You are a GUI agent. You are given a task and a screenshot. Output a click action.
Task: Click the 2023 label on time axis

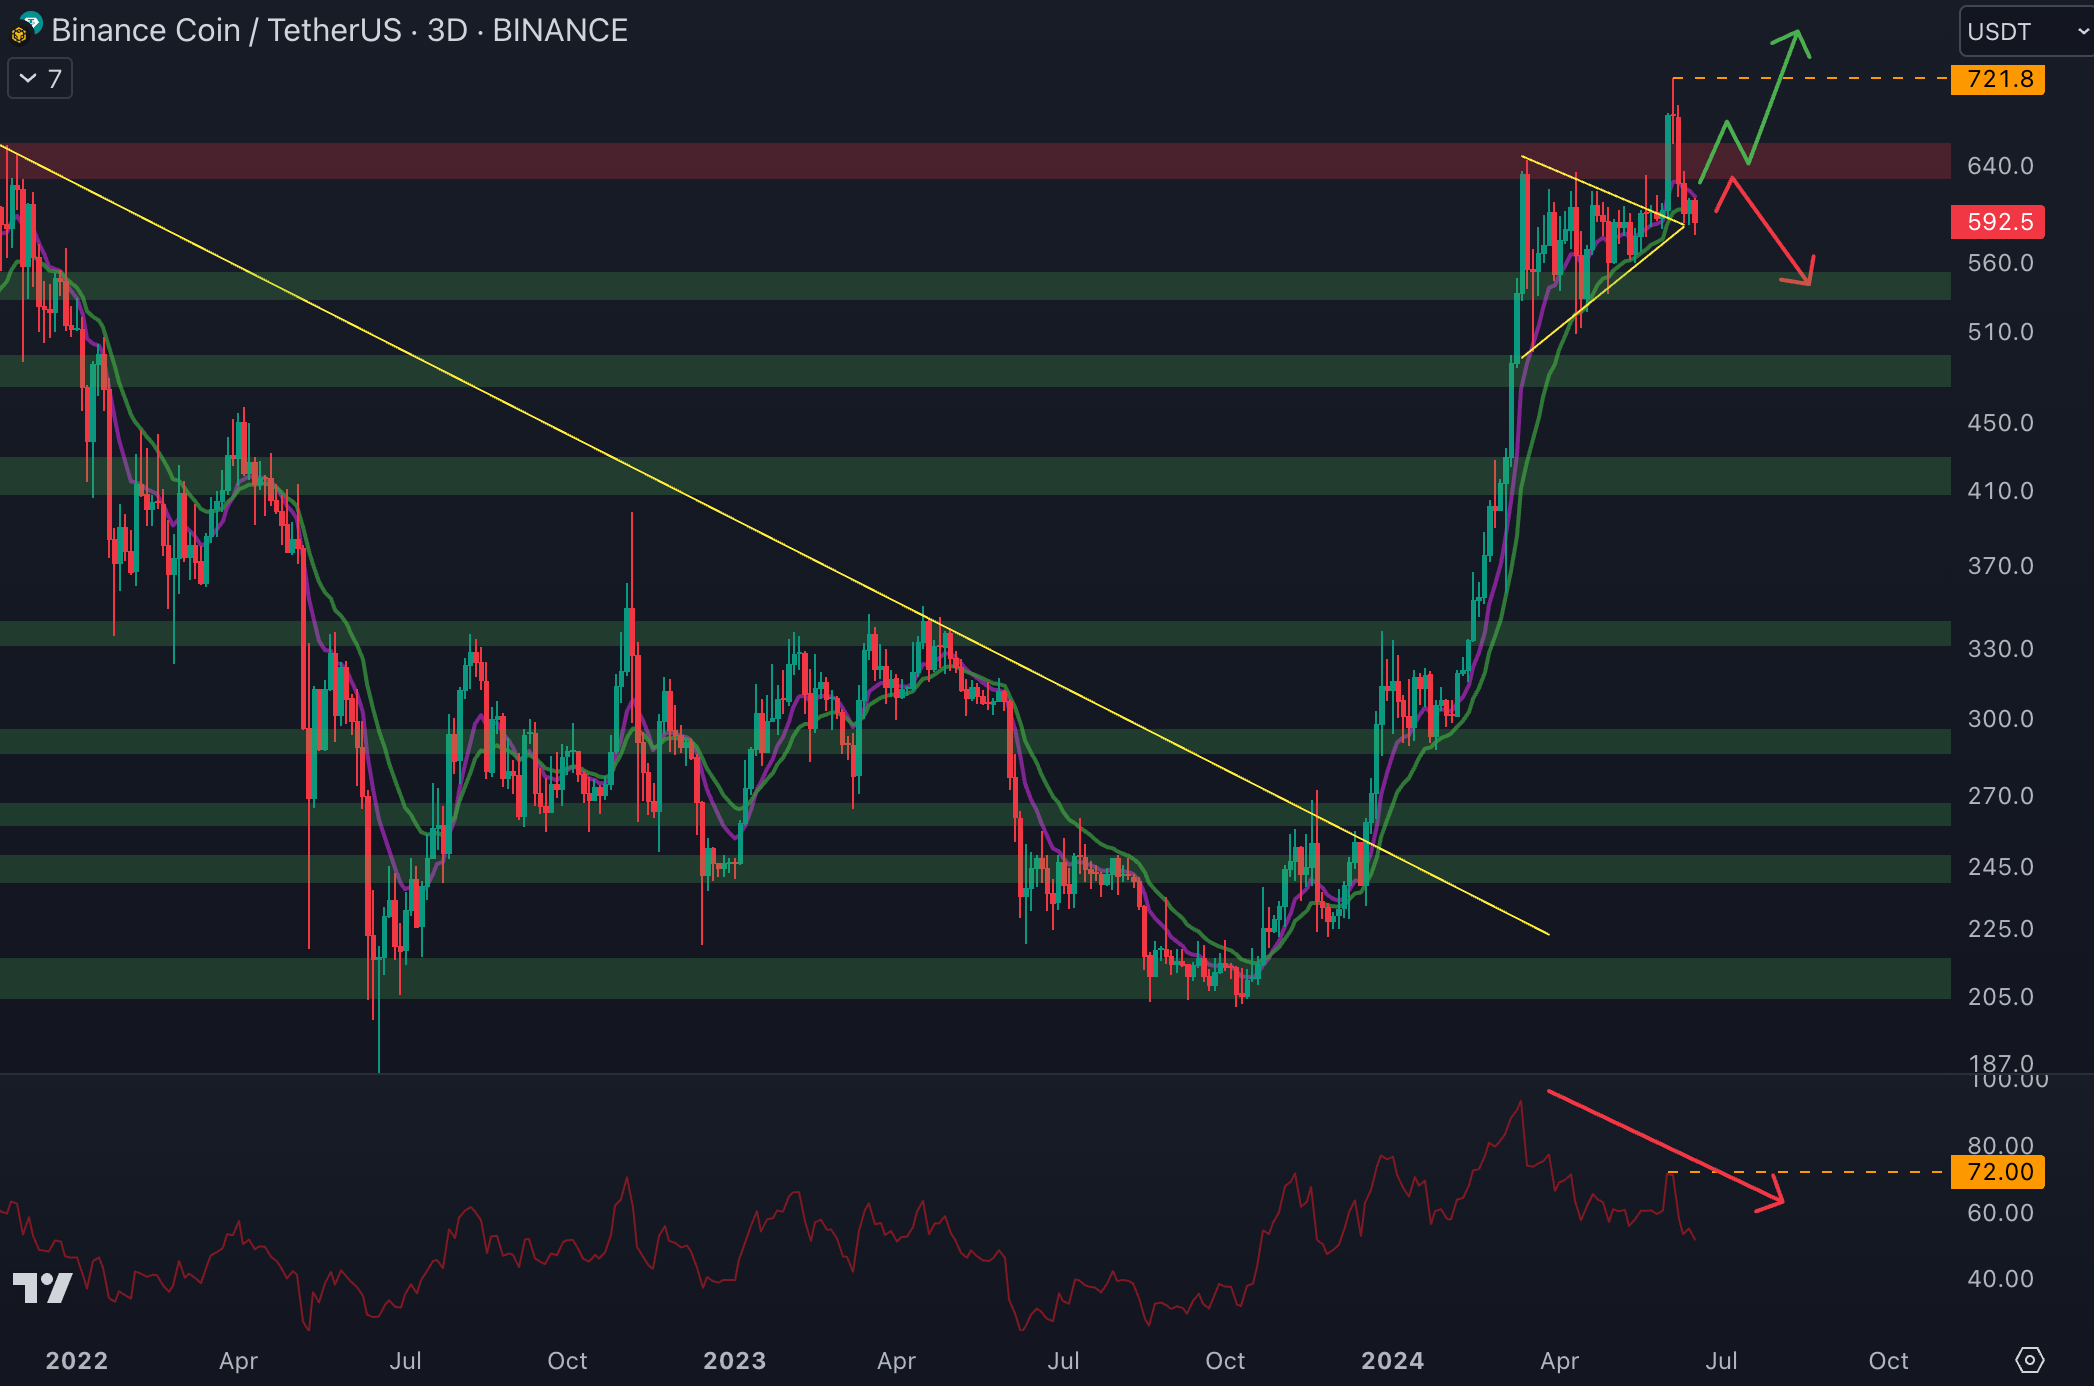click(x=734, y=1360)
